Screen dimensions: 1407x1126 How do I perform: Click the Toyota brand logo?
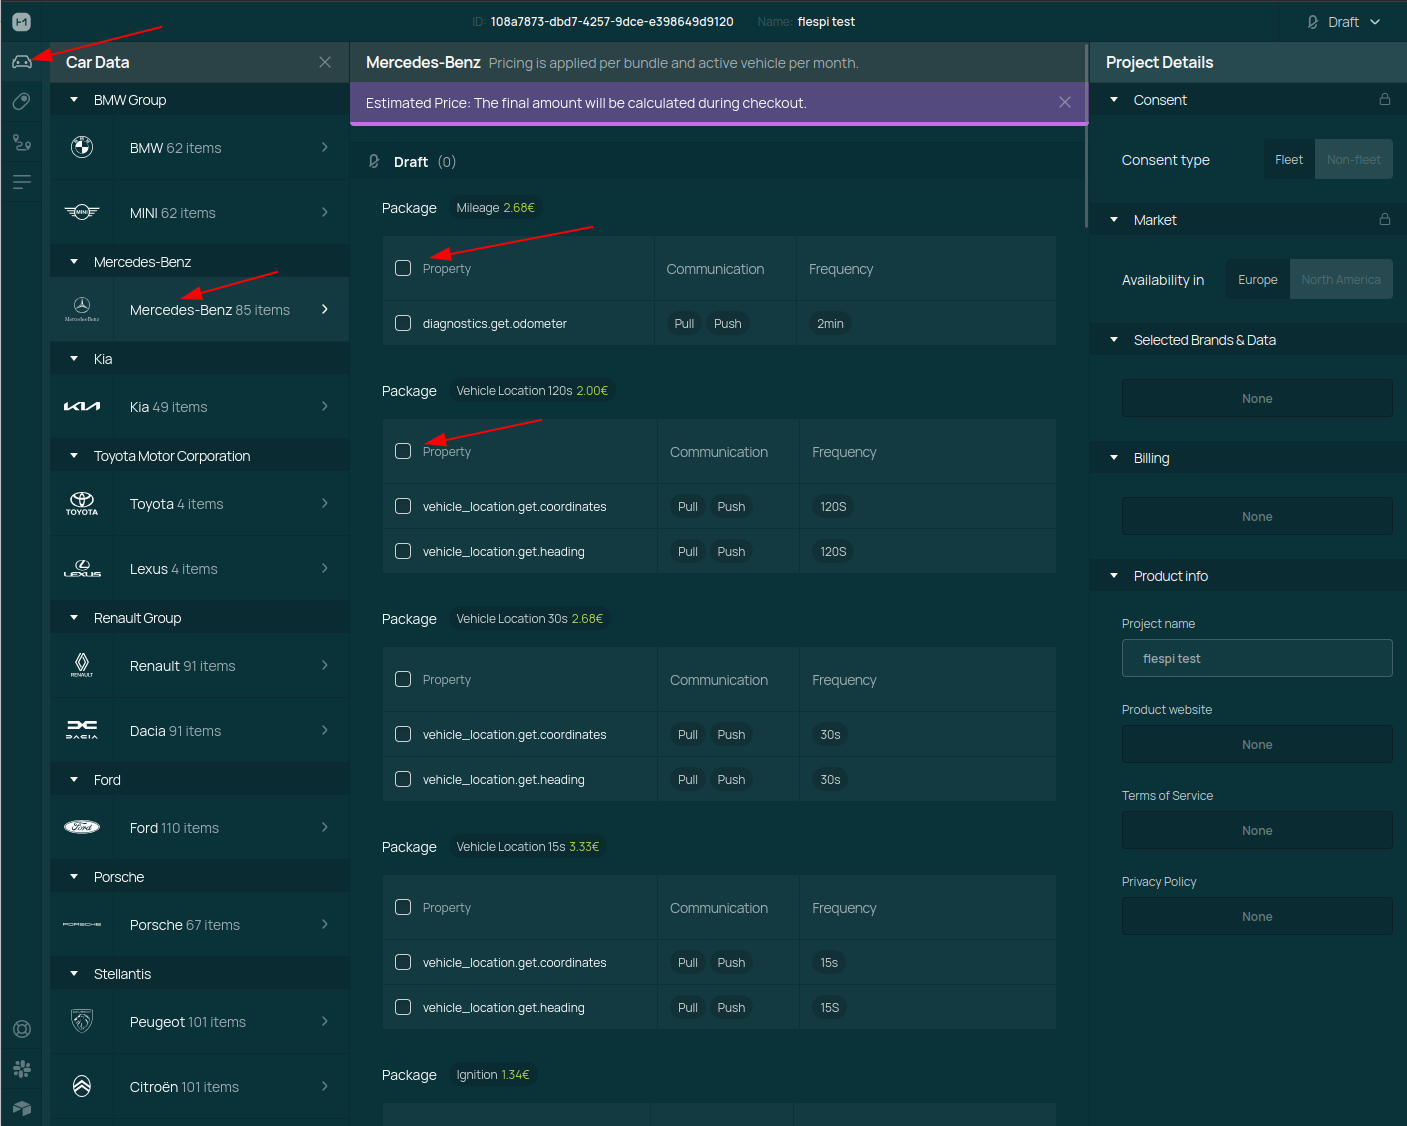click(82, 503)
